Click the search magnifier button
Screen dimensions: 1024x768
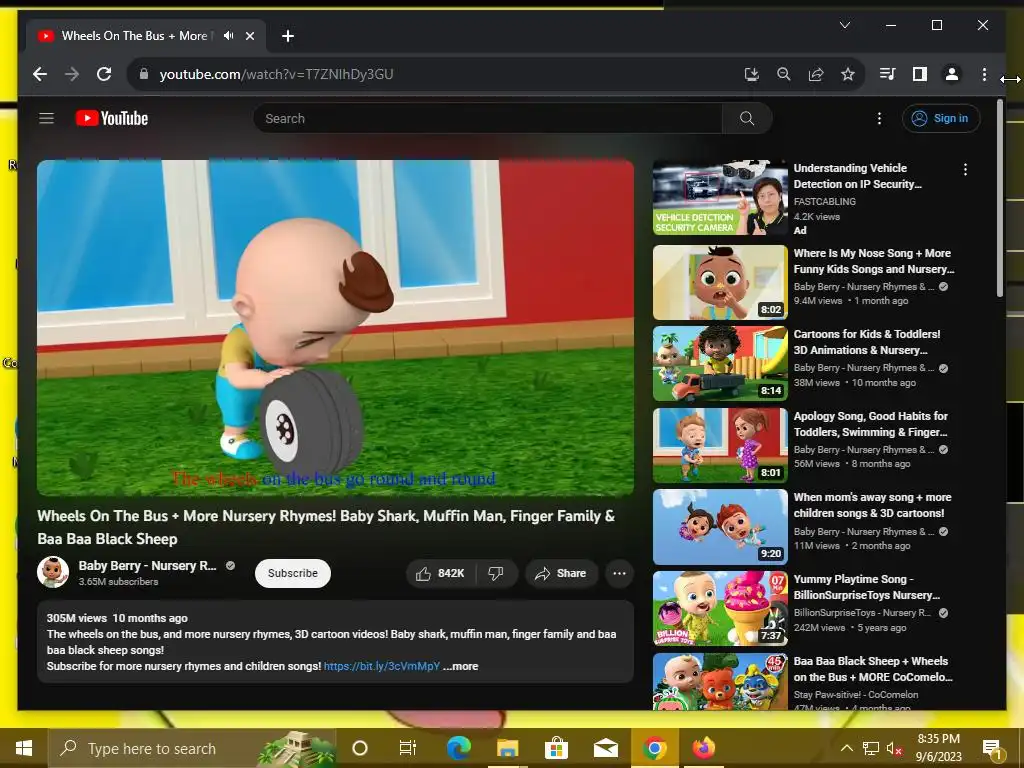pos(747,118)
